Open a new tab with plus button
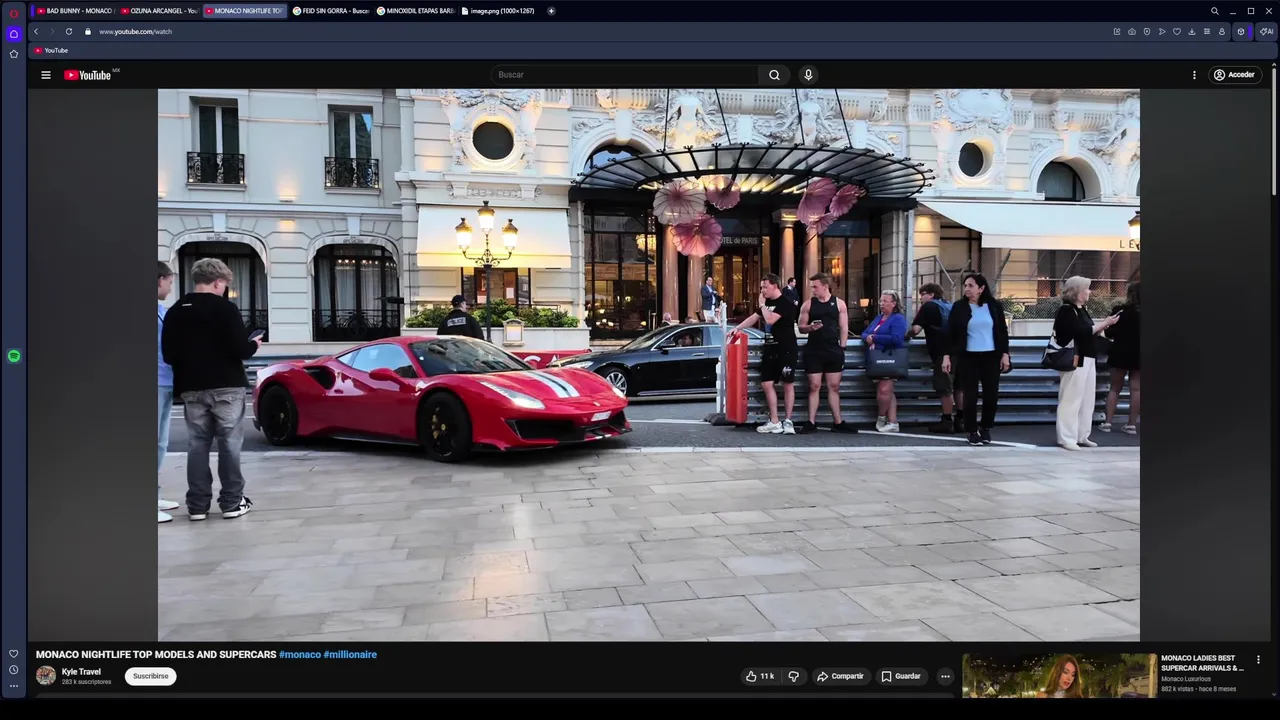Image resolution: width=1280 pixels, height=720 pixels. 551,11
